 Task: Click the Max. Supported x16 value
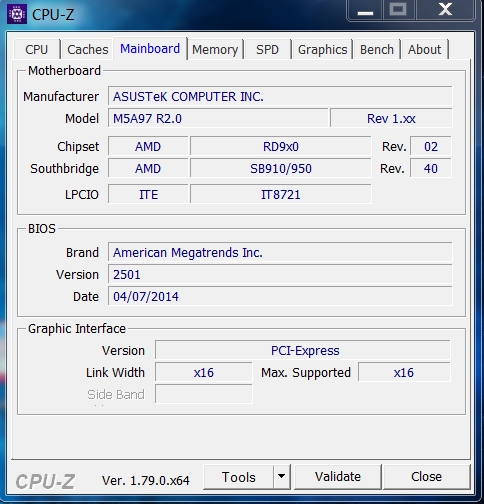(x=404, y=372)
